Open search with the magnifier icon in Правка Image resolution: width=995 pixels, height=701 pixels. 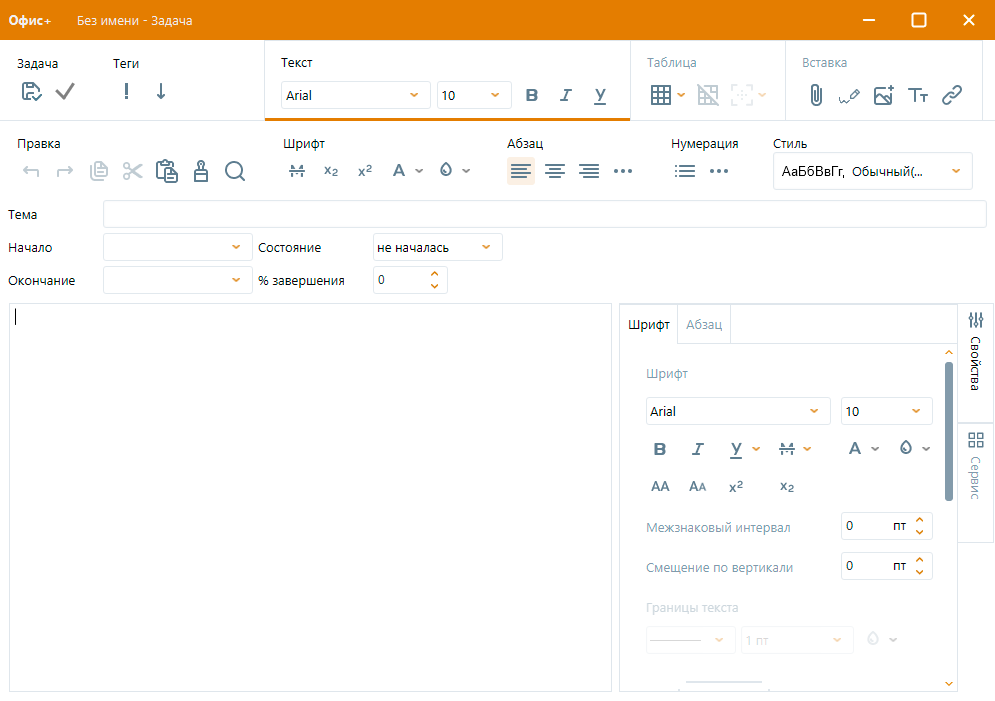click(x=235, y=171)
